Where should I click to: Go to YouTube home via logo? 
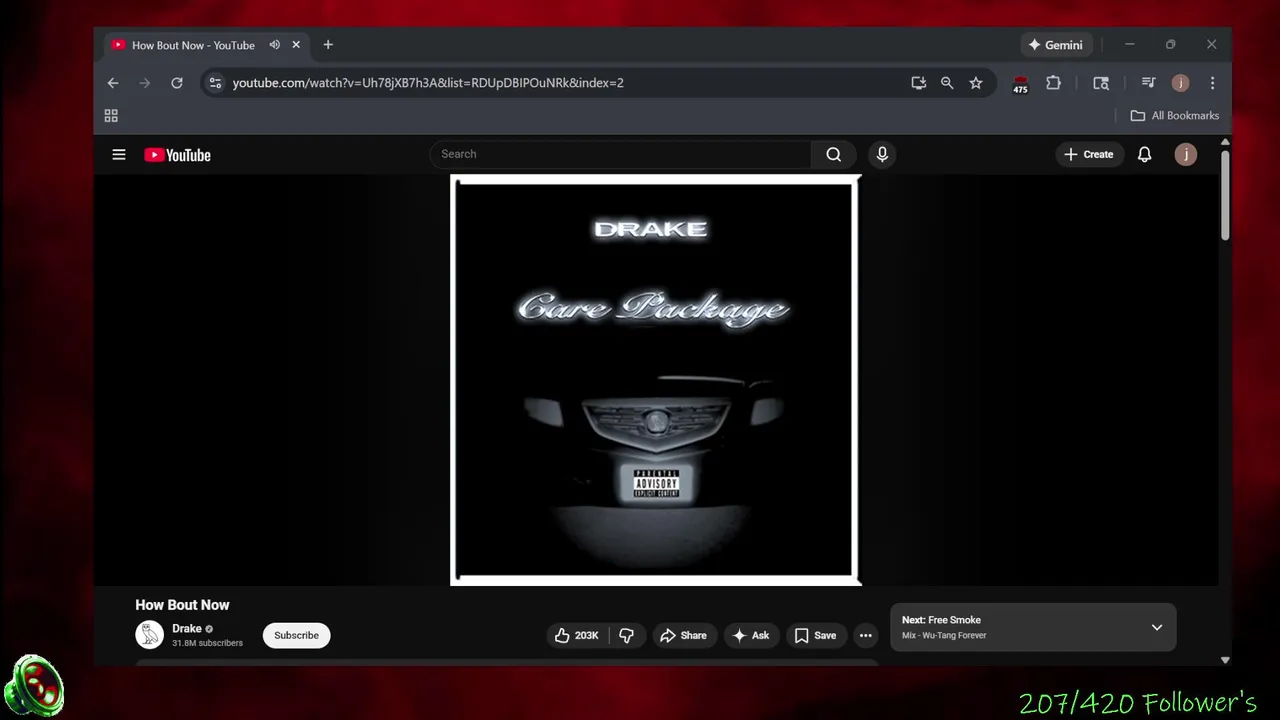177,155
